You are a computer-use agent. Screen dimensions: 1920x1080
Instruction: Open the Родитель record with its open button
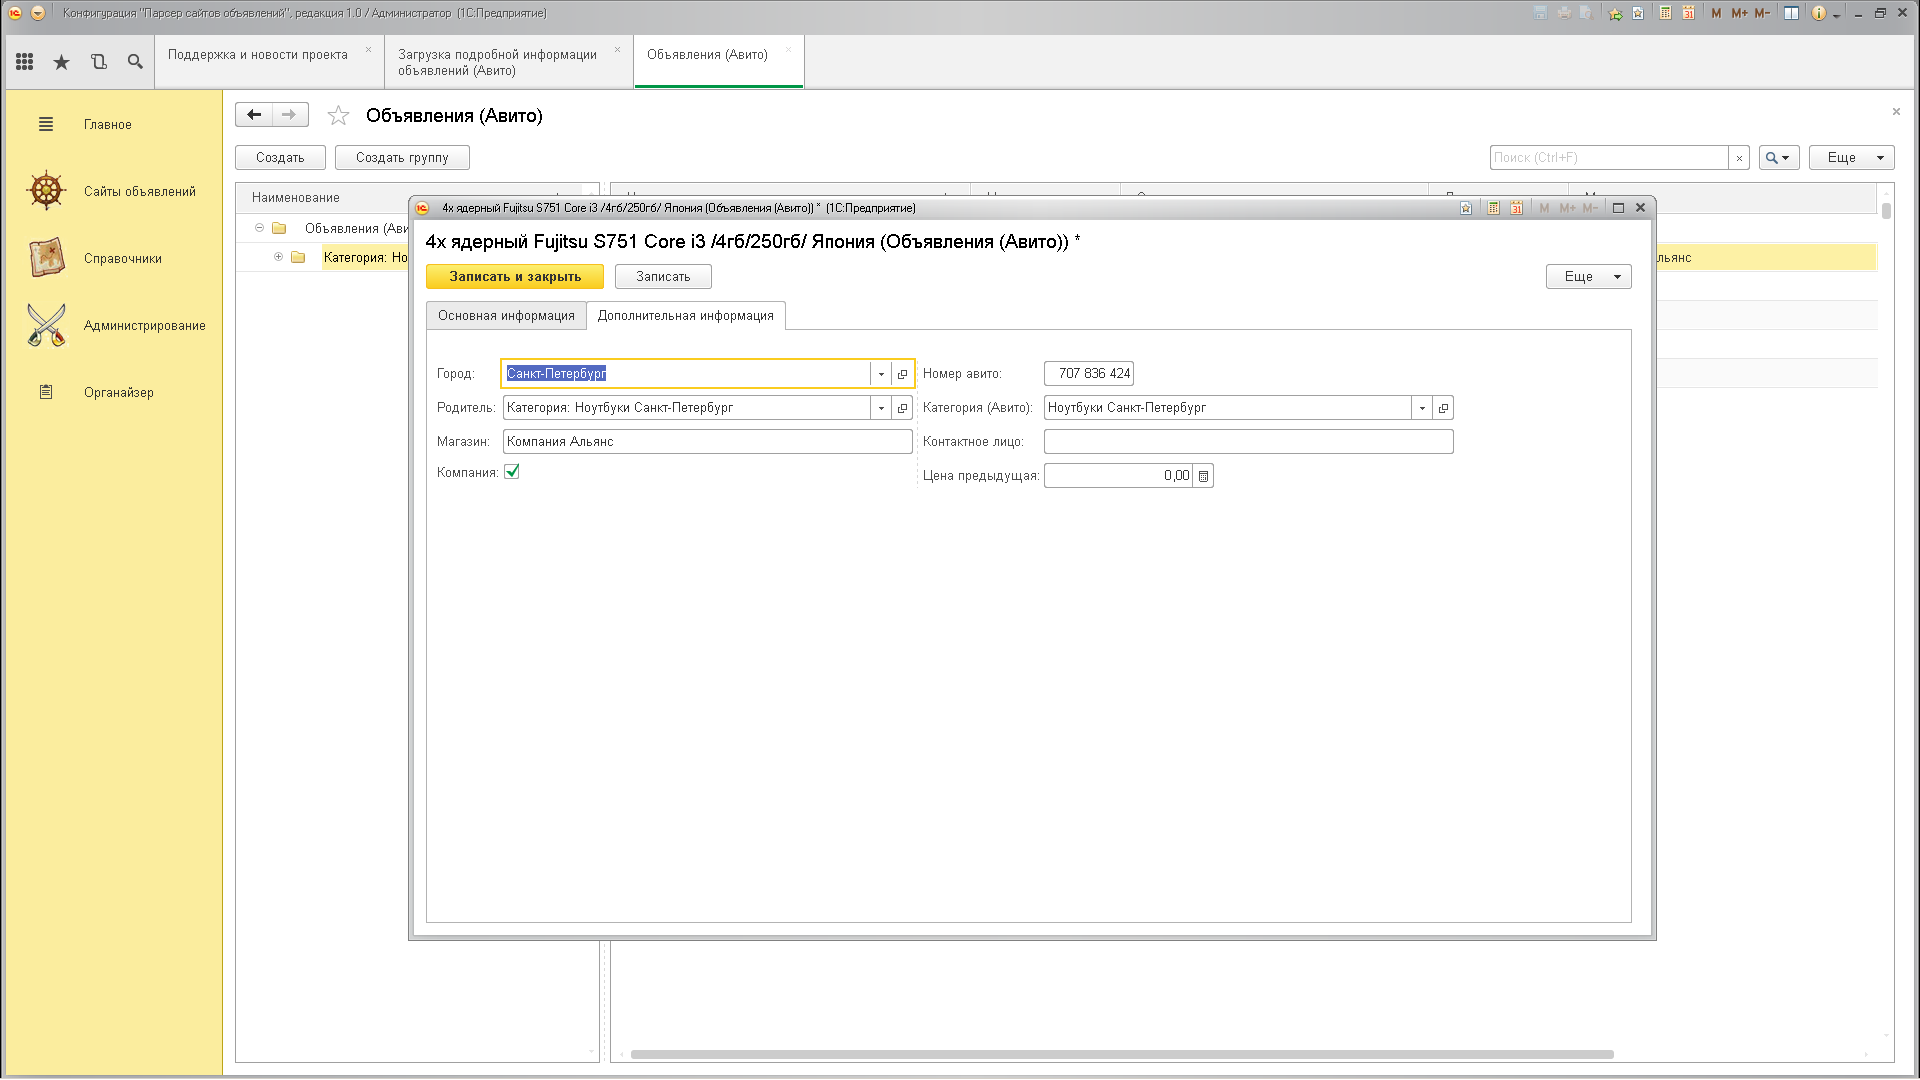click(x=902, y=408)
